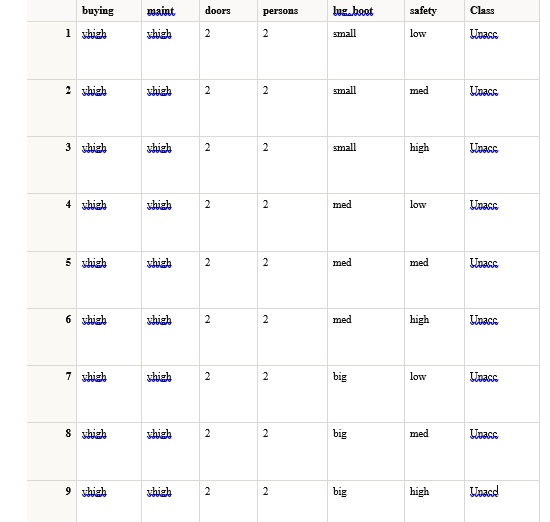
Task: Select the 'lug_boot' header cell
Action: click(x=366, y=11)
